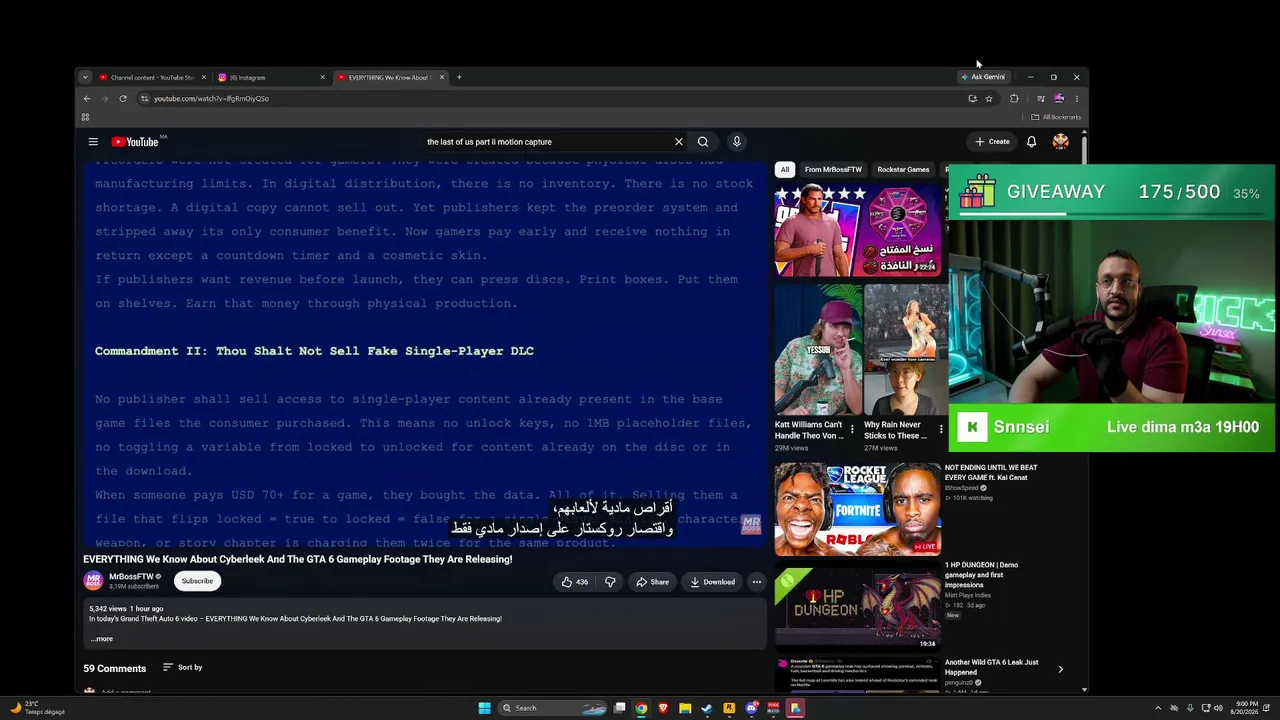Open the YouTube guide hamburger menu
Image resolution: width=1280 pixels, height=720 pixels.
click(93, 142)
